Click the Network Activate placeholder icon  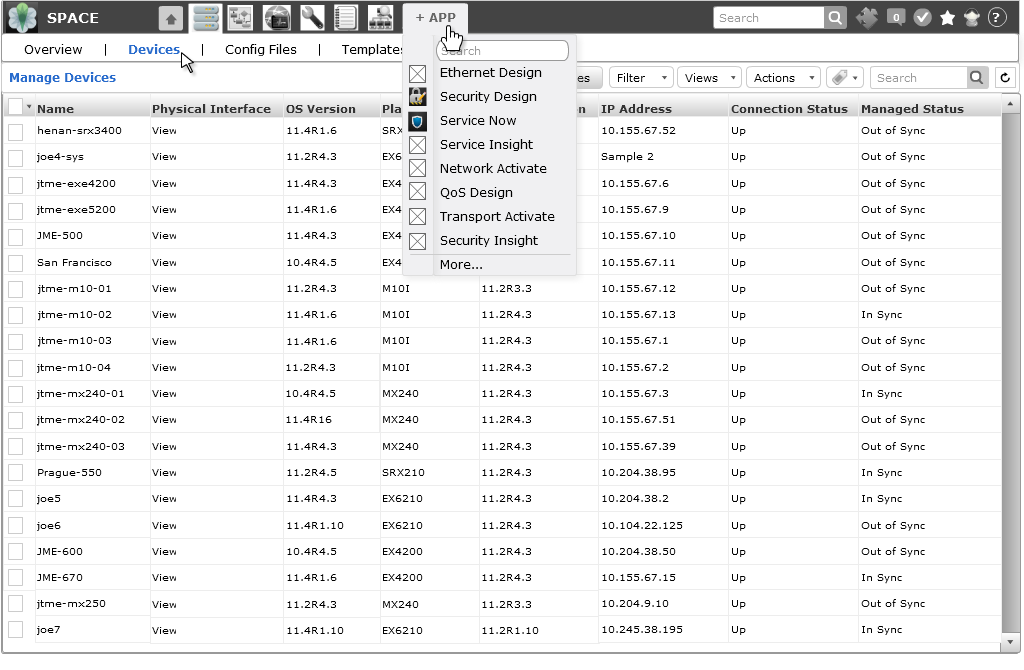coord(417,168)
